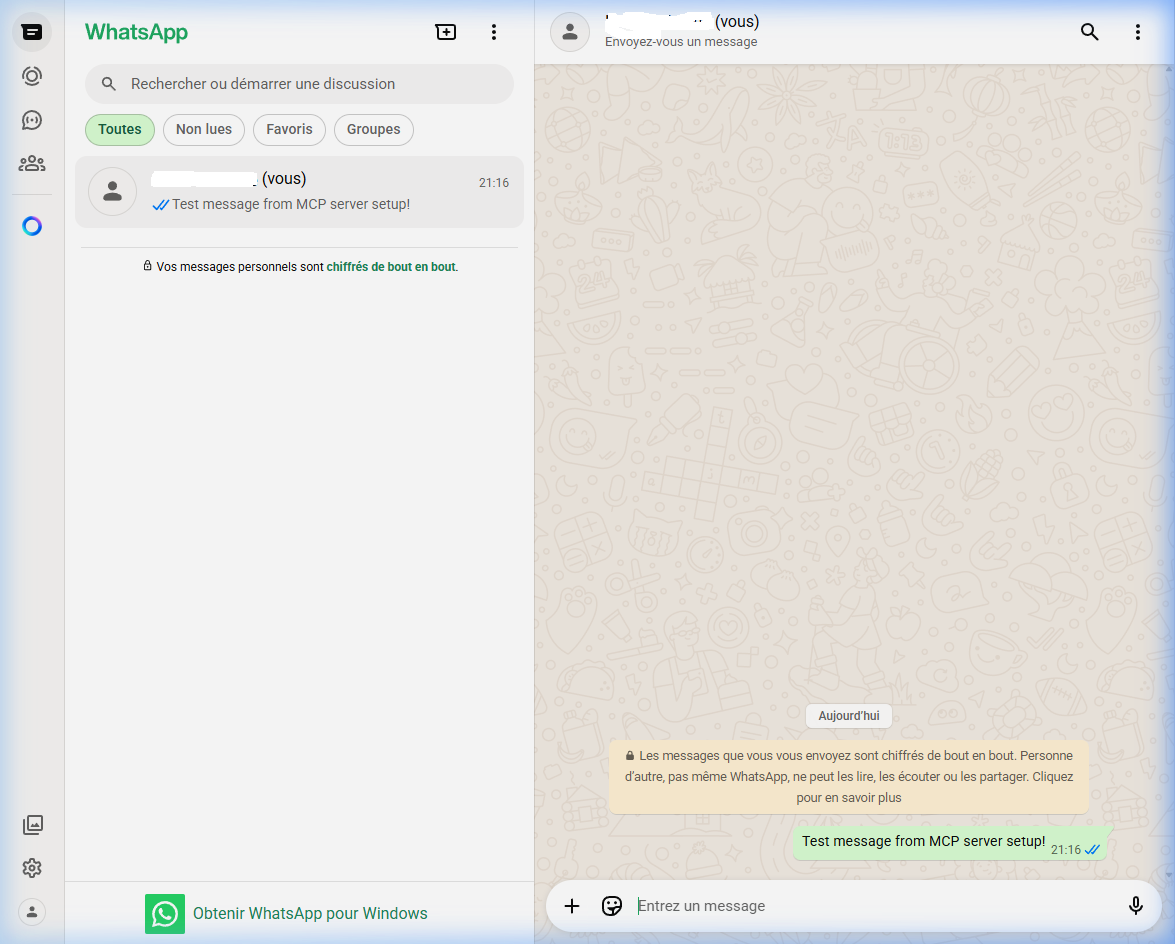Screen dimensions: 1175x944
Task: Open the Channels icon in sidebar
Action: 32,120
